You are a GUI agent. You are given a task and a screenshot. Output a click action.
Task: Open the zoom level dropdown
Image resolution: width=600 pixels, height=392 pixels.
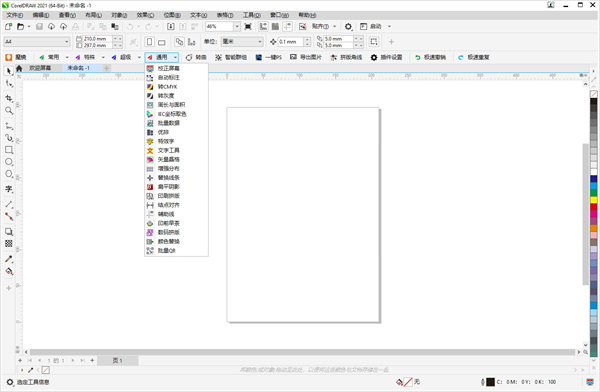[237, 26]
